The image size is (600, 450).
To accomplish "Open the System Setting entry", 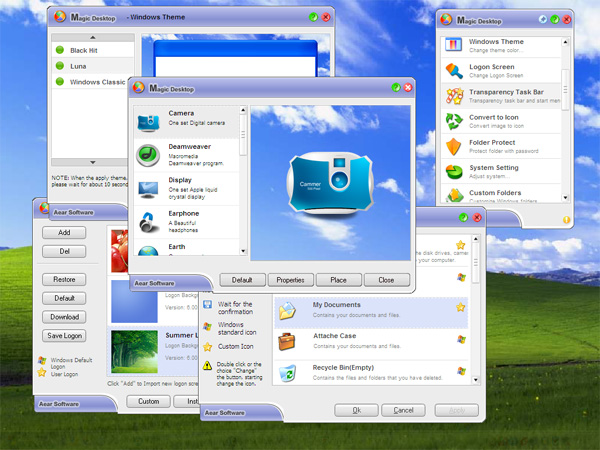I will tap(501, 172).
